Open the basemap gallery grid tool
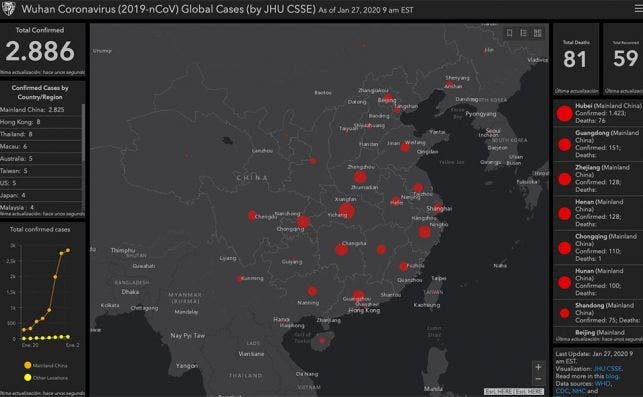The image size is (643, 397). tap(537, 33)
